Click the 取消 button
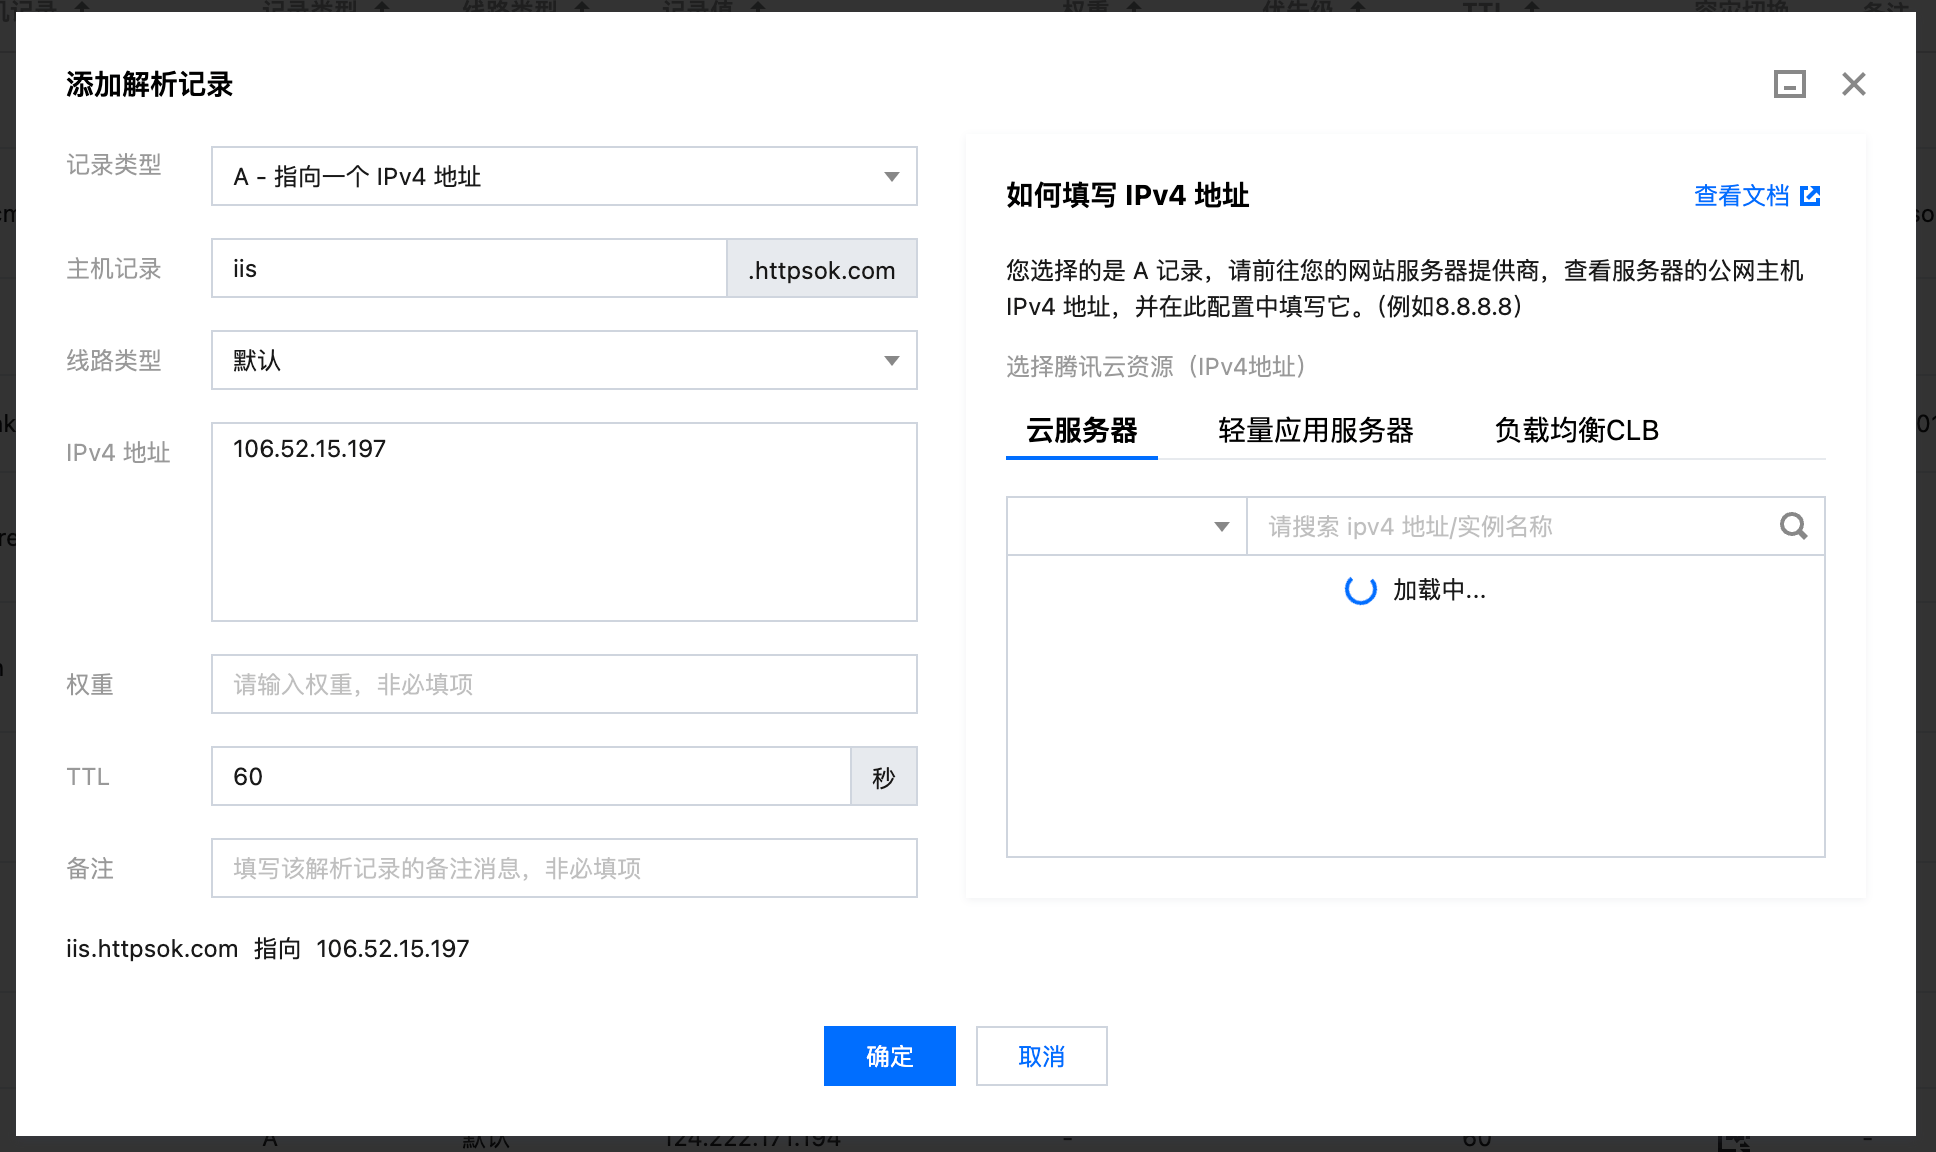The height and width of the screenshot is (1152, 1936). point(1041,1056)
